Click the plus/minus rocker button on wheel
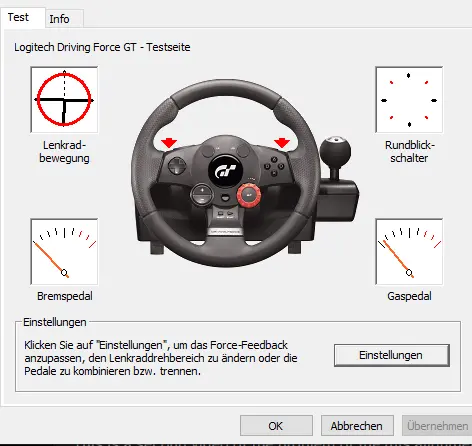 (202, 195)
